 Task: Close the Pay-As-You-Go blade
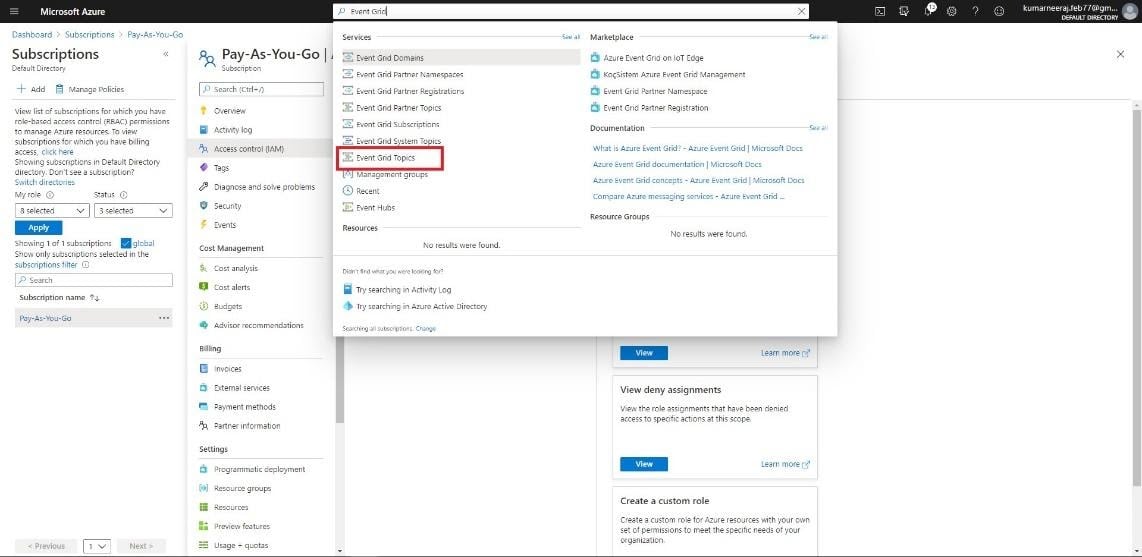click(1120, 55)
